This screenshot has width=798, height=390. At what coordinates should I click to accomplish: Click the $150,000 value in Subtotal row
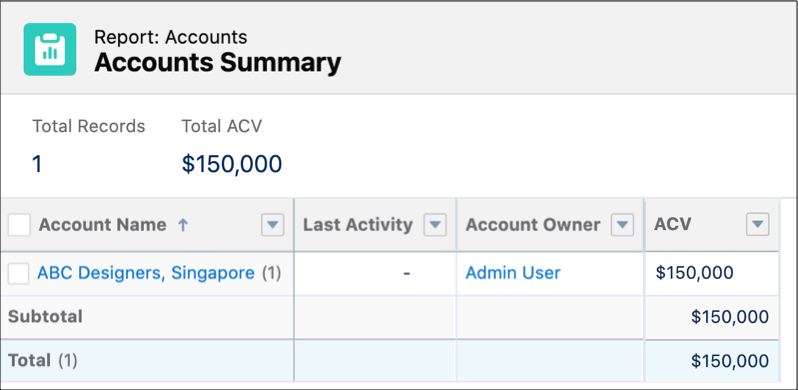(730, 317)
